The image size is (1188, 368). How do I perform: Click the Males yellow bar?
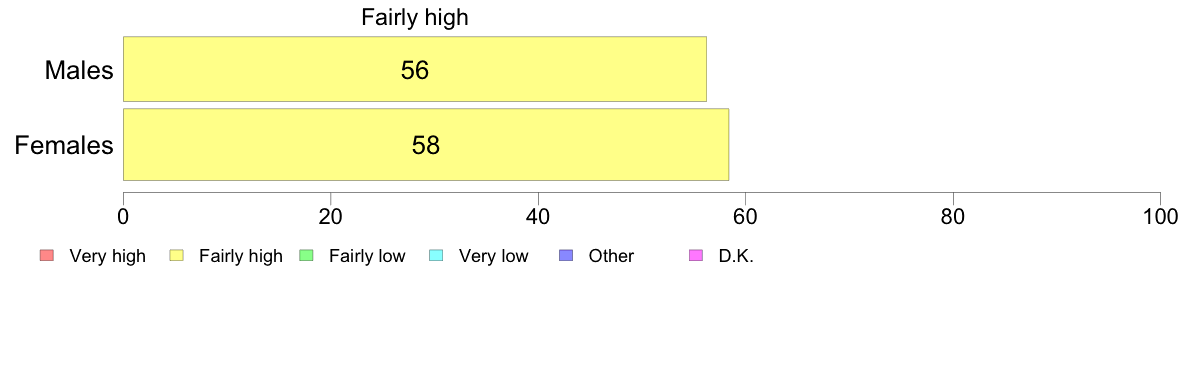(414, 68)
